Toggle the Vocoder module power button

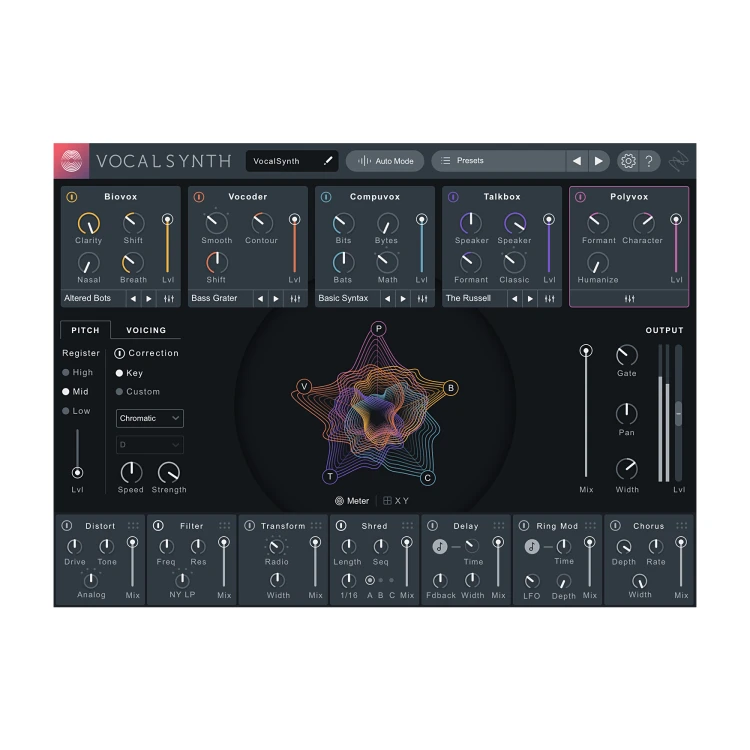(199, 197)
